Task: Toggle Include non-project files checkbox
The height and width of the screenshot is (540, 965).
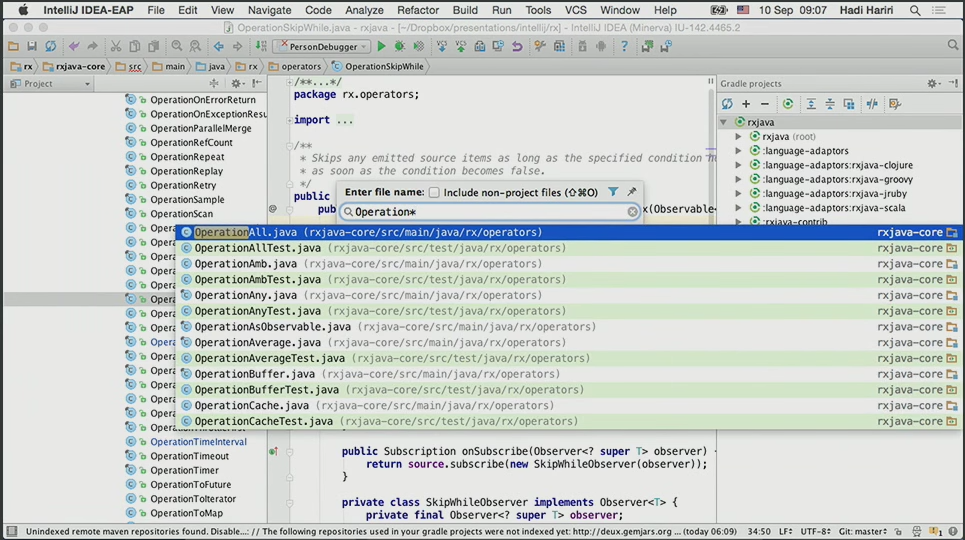Action: click(434, 192)
